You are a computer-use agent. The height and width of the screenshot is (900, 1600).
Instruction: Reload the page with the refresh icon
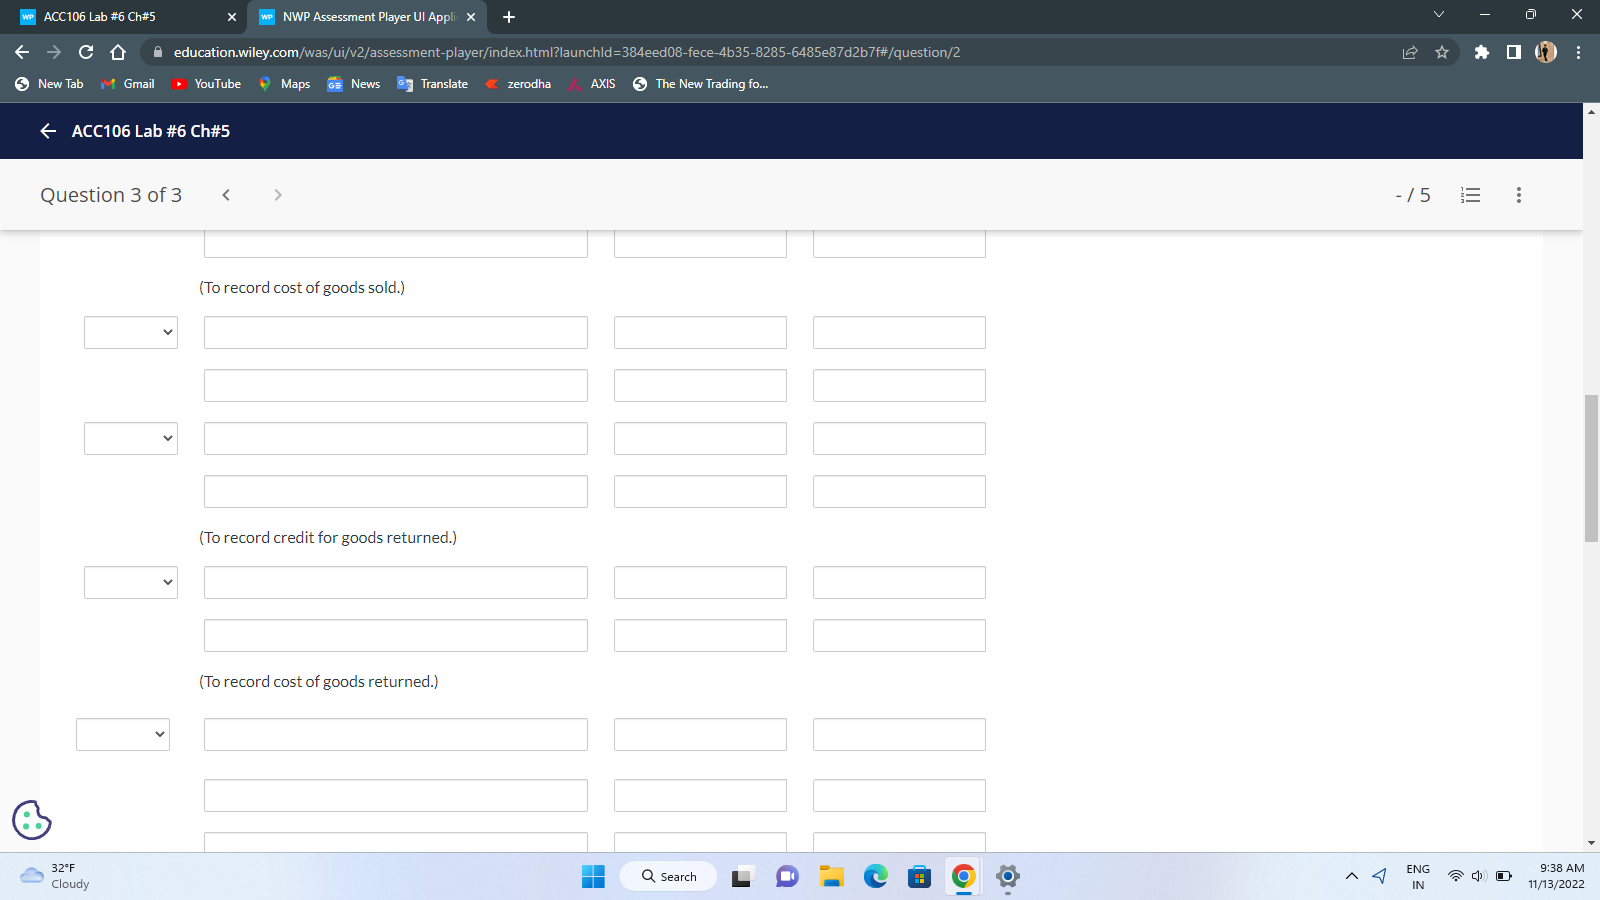pos(85,52)
